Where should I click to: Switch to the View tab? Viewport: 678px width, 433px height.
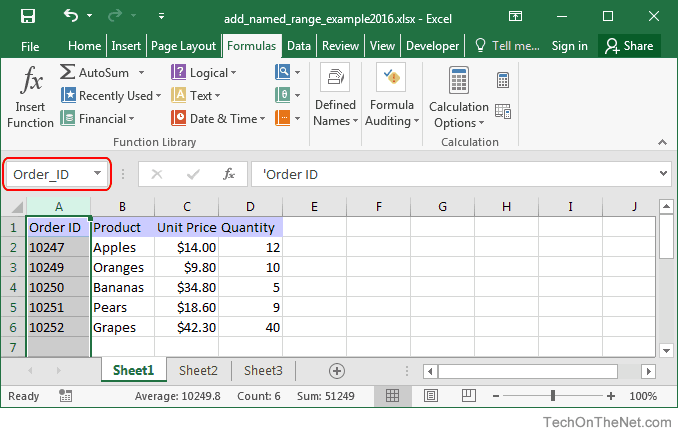[382, 46]
